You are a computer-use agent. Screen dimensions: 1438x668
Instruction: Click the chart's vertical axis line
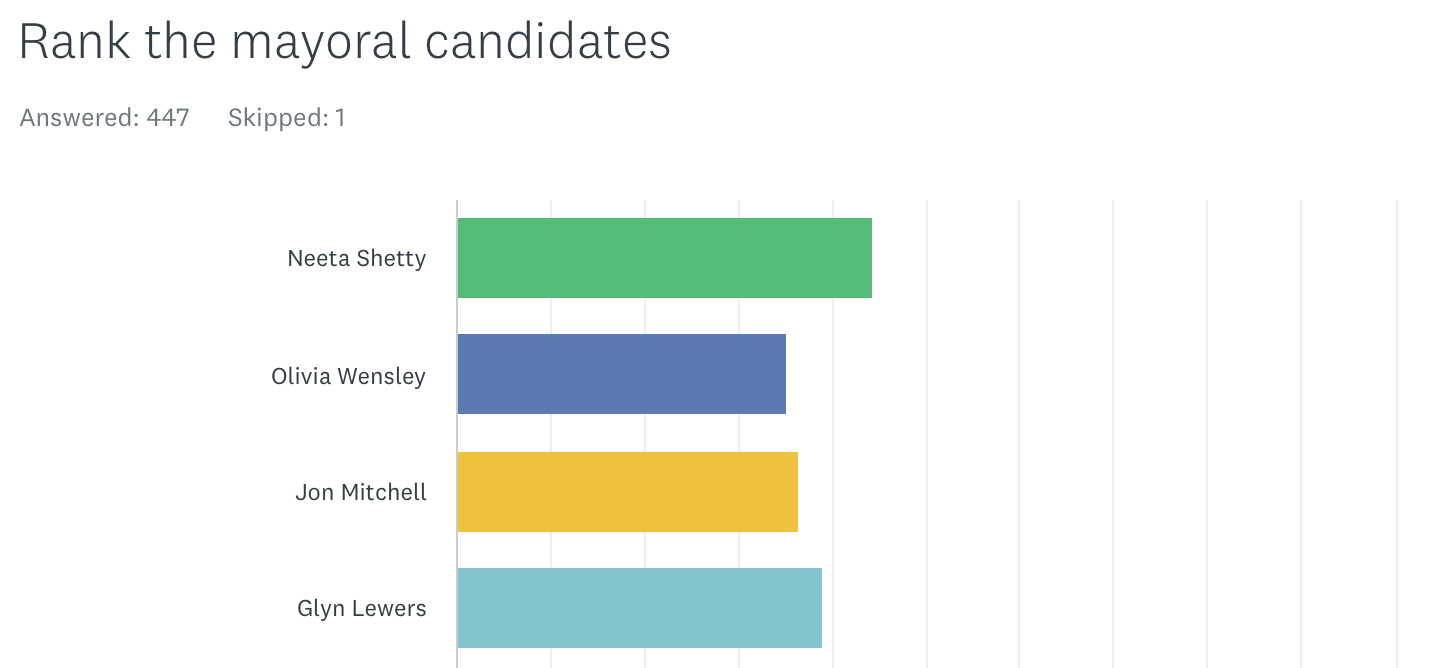pyautogui.click(x=457, y=430)
